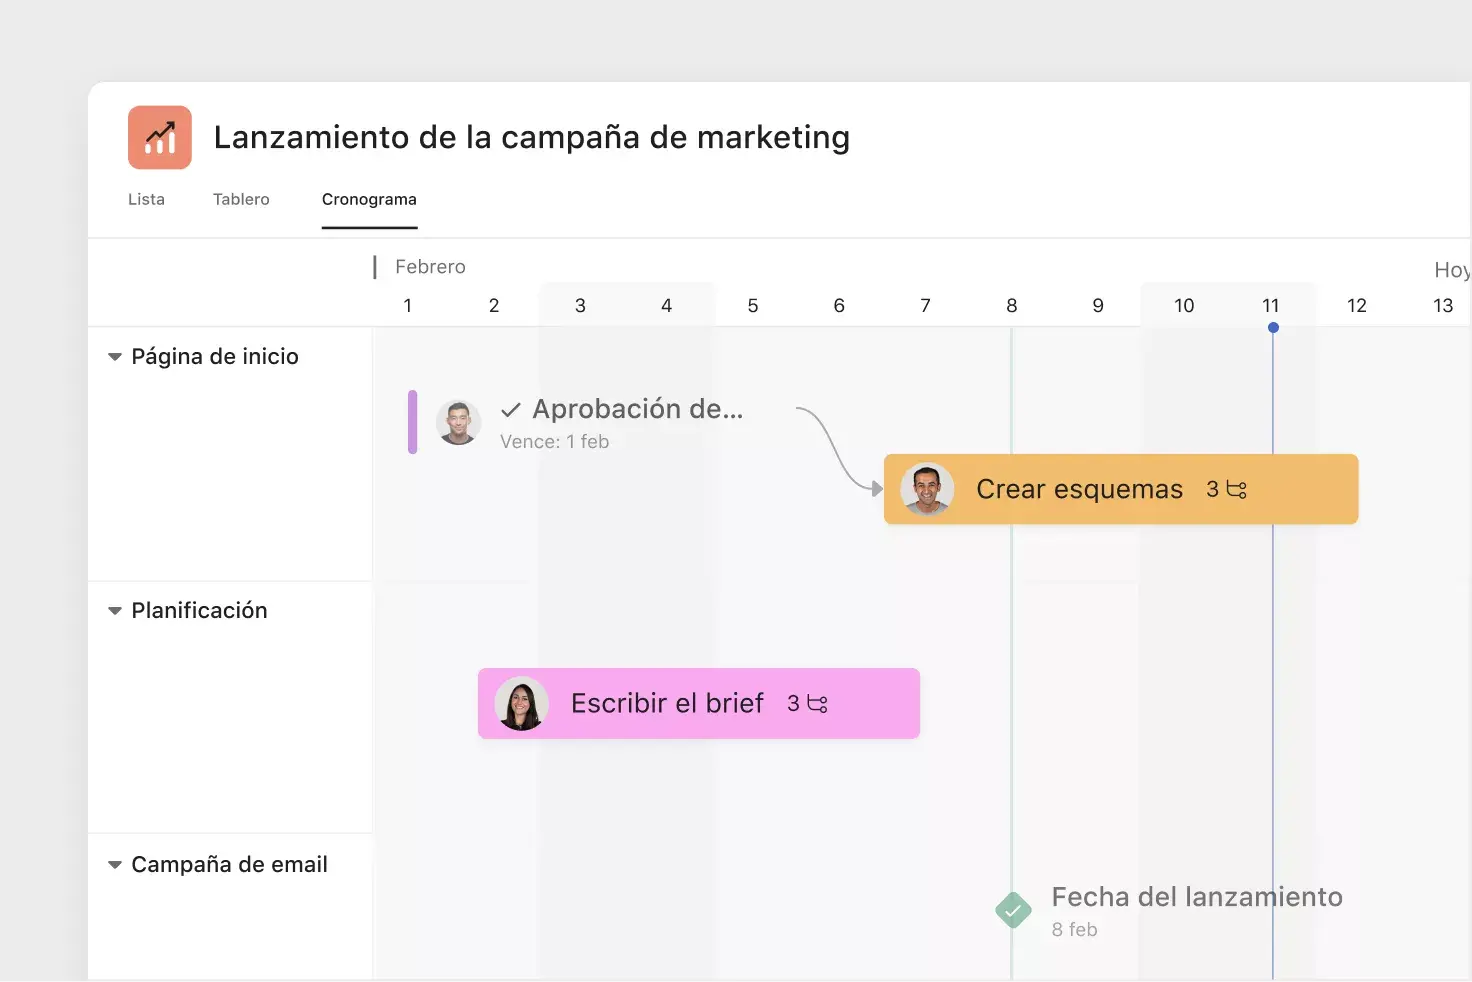Switch to the Lista tab
The height and width of the screenshot is (982, 1472).
click(146, 199)
